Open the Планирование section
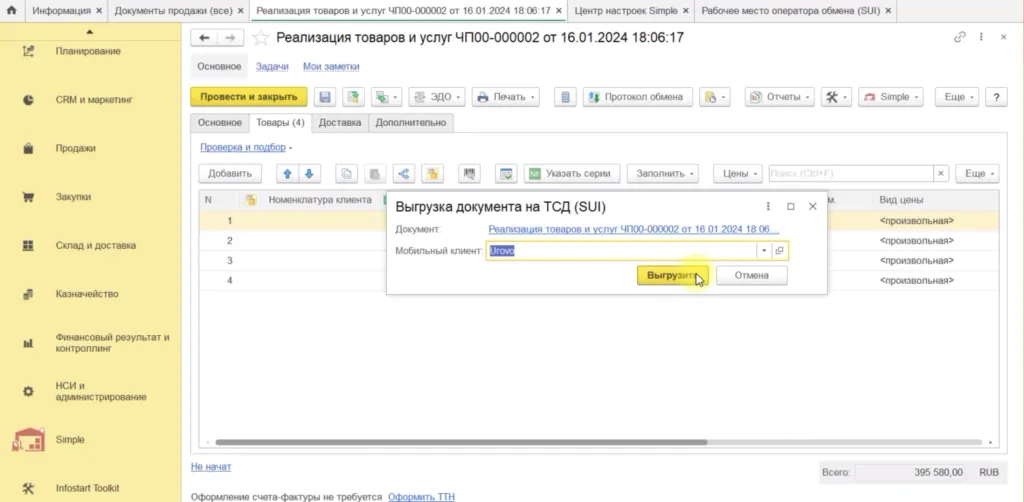Screen dimensions: 1024x502 (x=90, y=51)
